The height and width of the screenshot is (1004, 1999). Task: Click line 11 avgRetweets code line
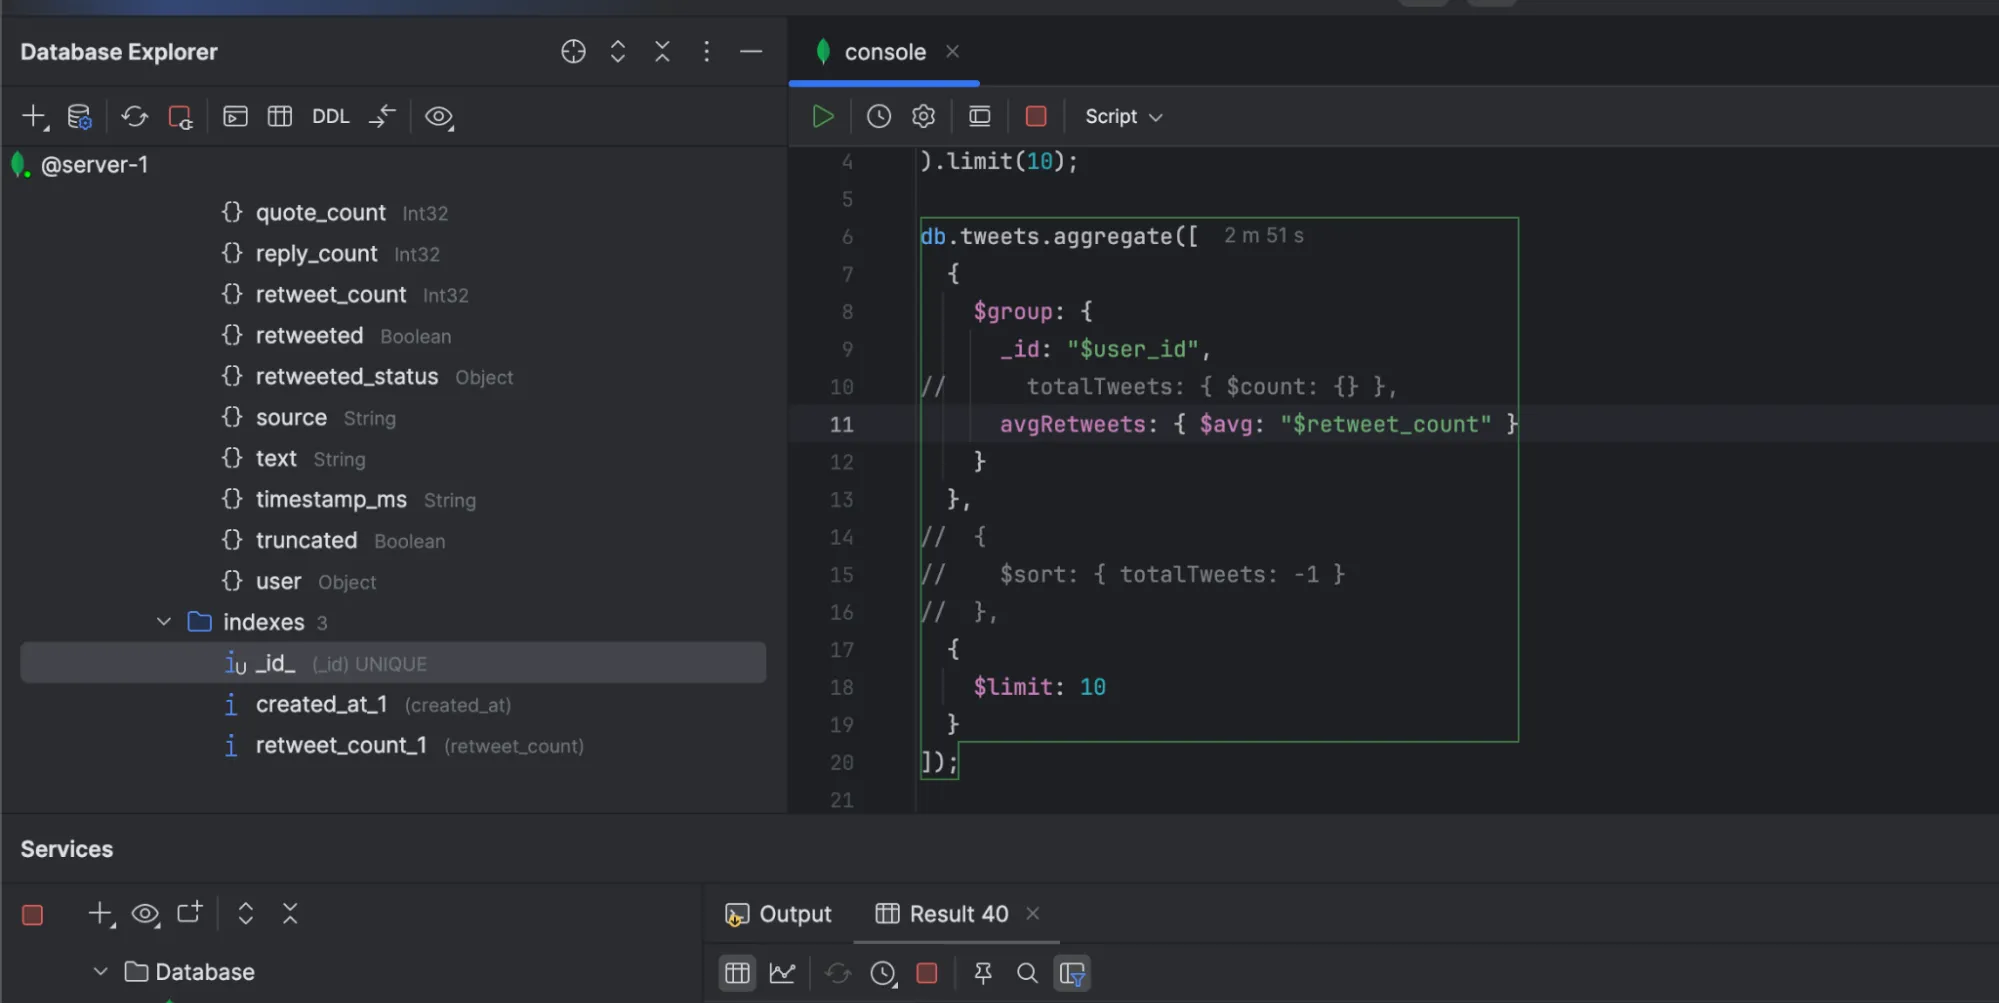click(x=1258, y=424)
